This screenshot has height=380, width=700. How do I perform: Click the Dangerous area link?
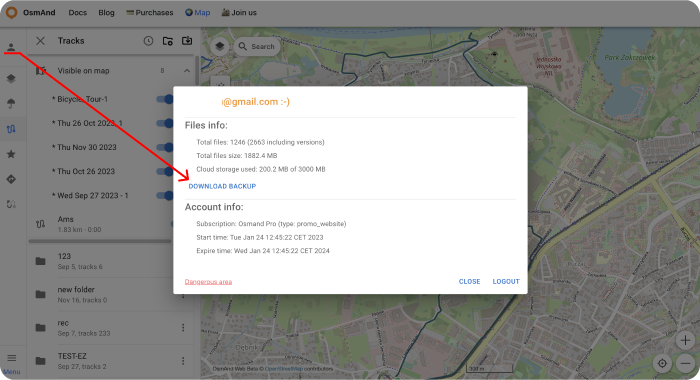(x=208, y=282)
